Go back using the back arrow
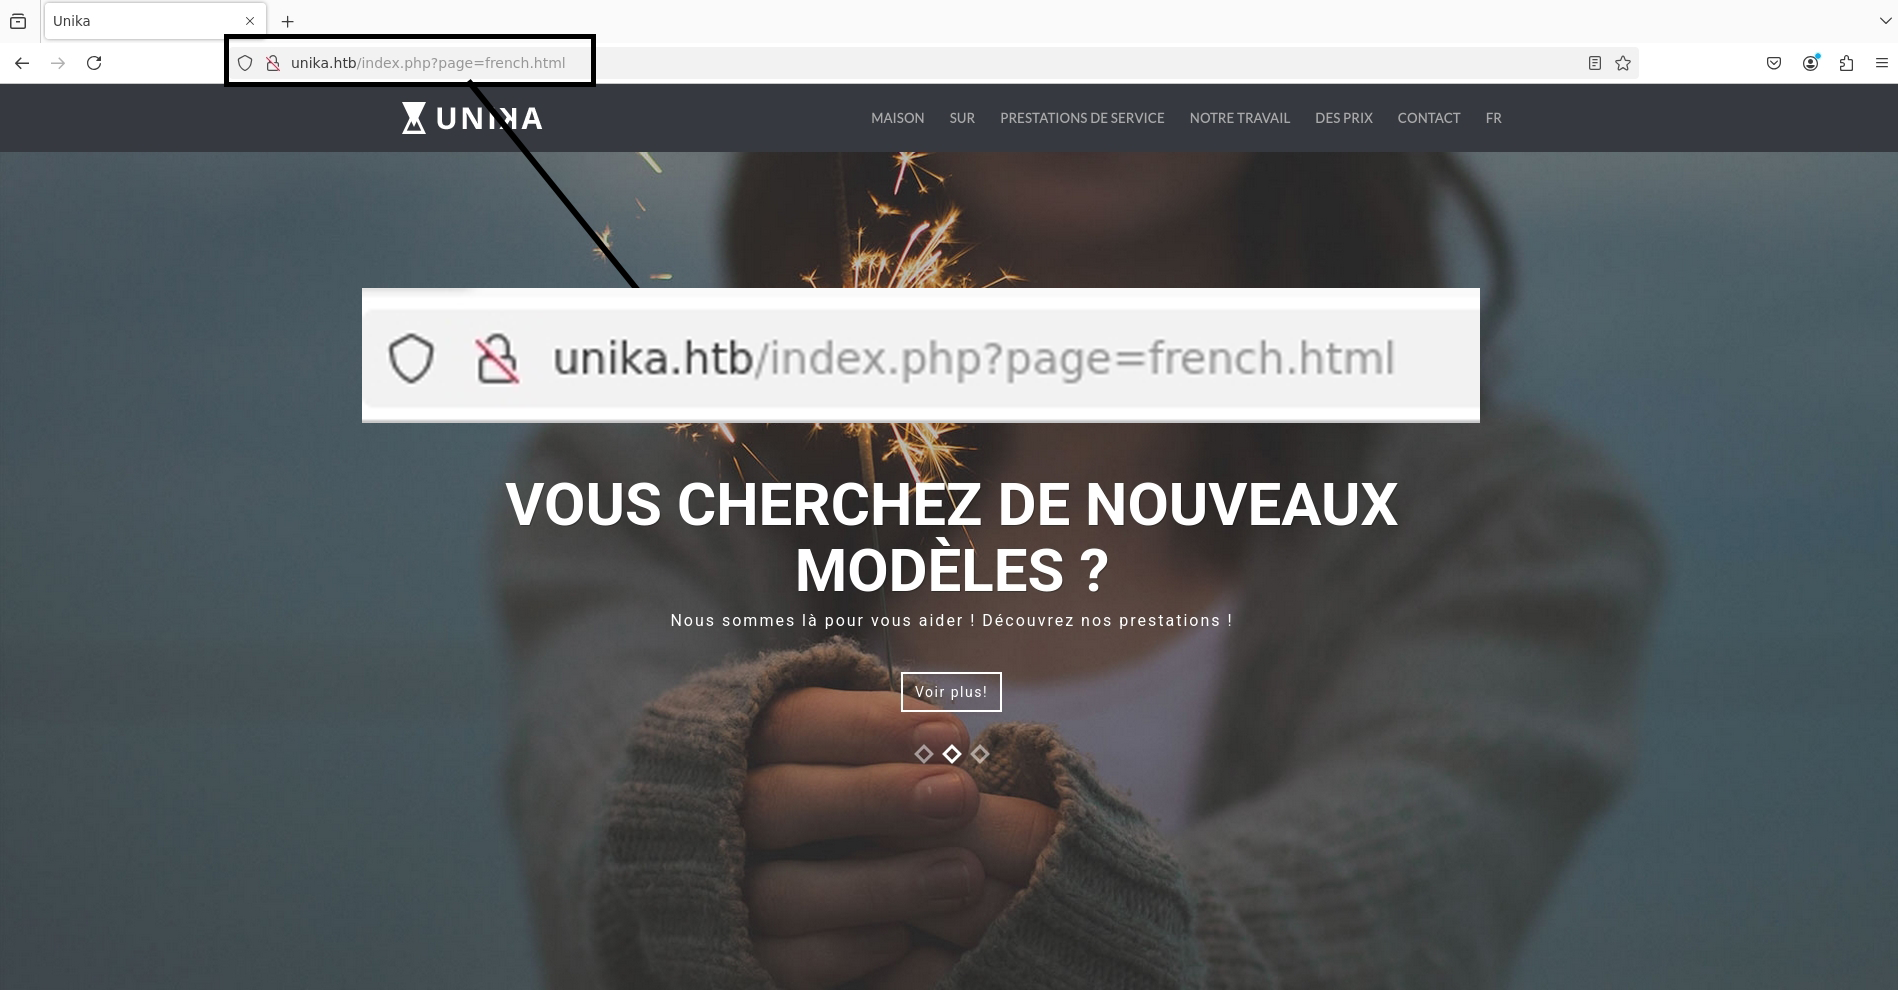The height and width of the screenshot is (990, 1898). click(22, 63)
